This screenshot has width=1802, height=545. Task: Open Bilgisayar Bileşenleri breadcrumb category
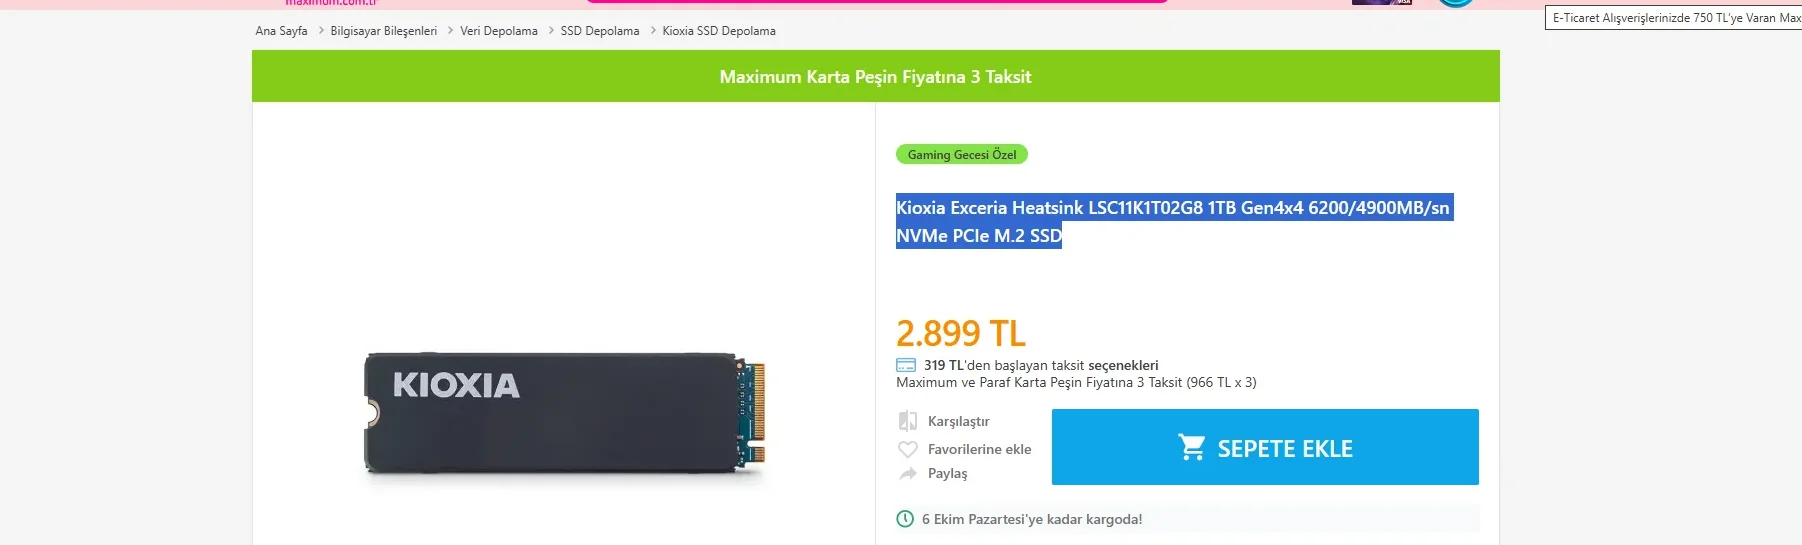point(384,31)
